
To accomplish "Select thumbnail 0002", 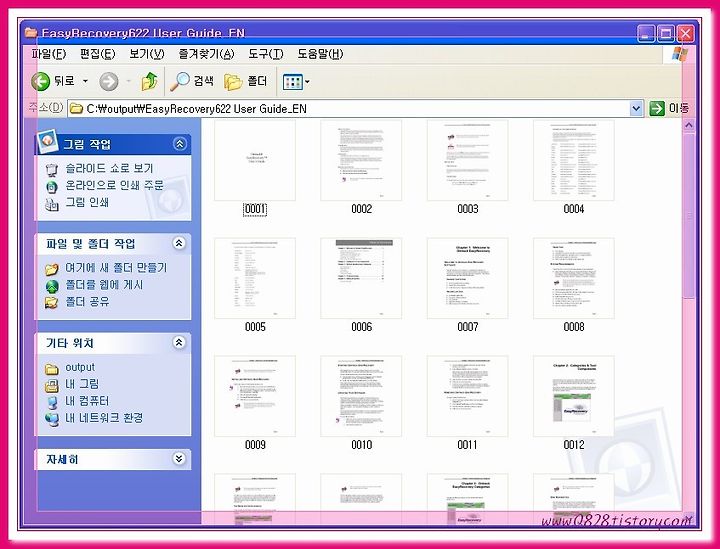I will (361, 160).
